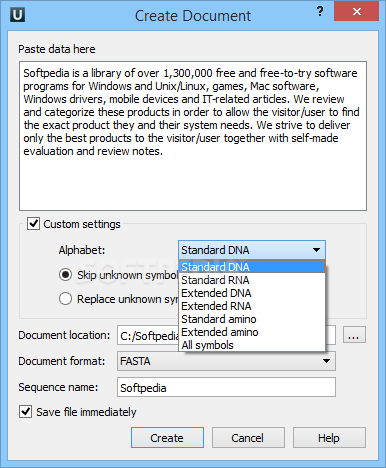Image resolution: width=386 pixels, height=468 pixels.
Task: Select Extended amino alphabet
Action: (252, 332)
